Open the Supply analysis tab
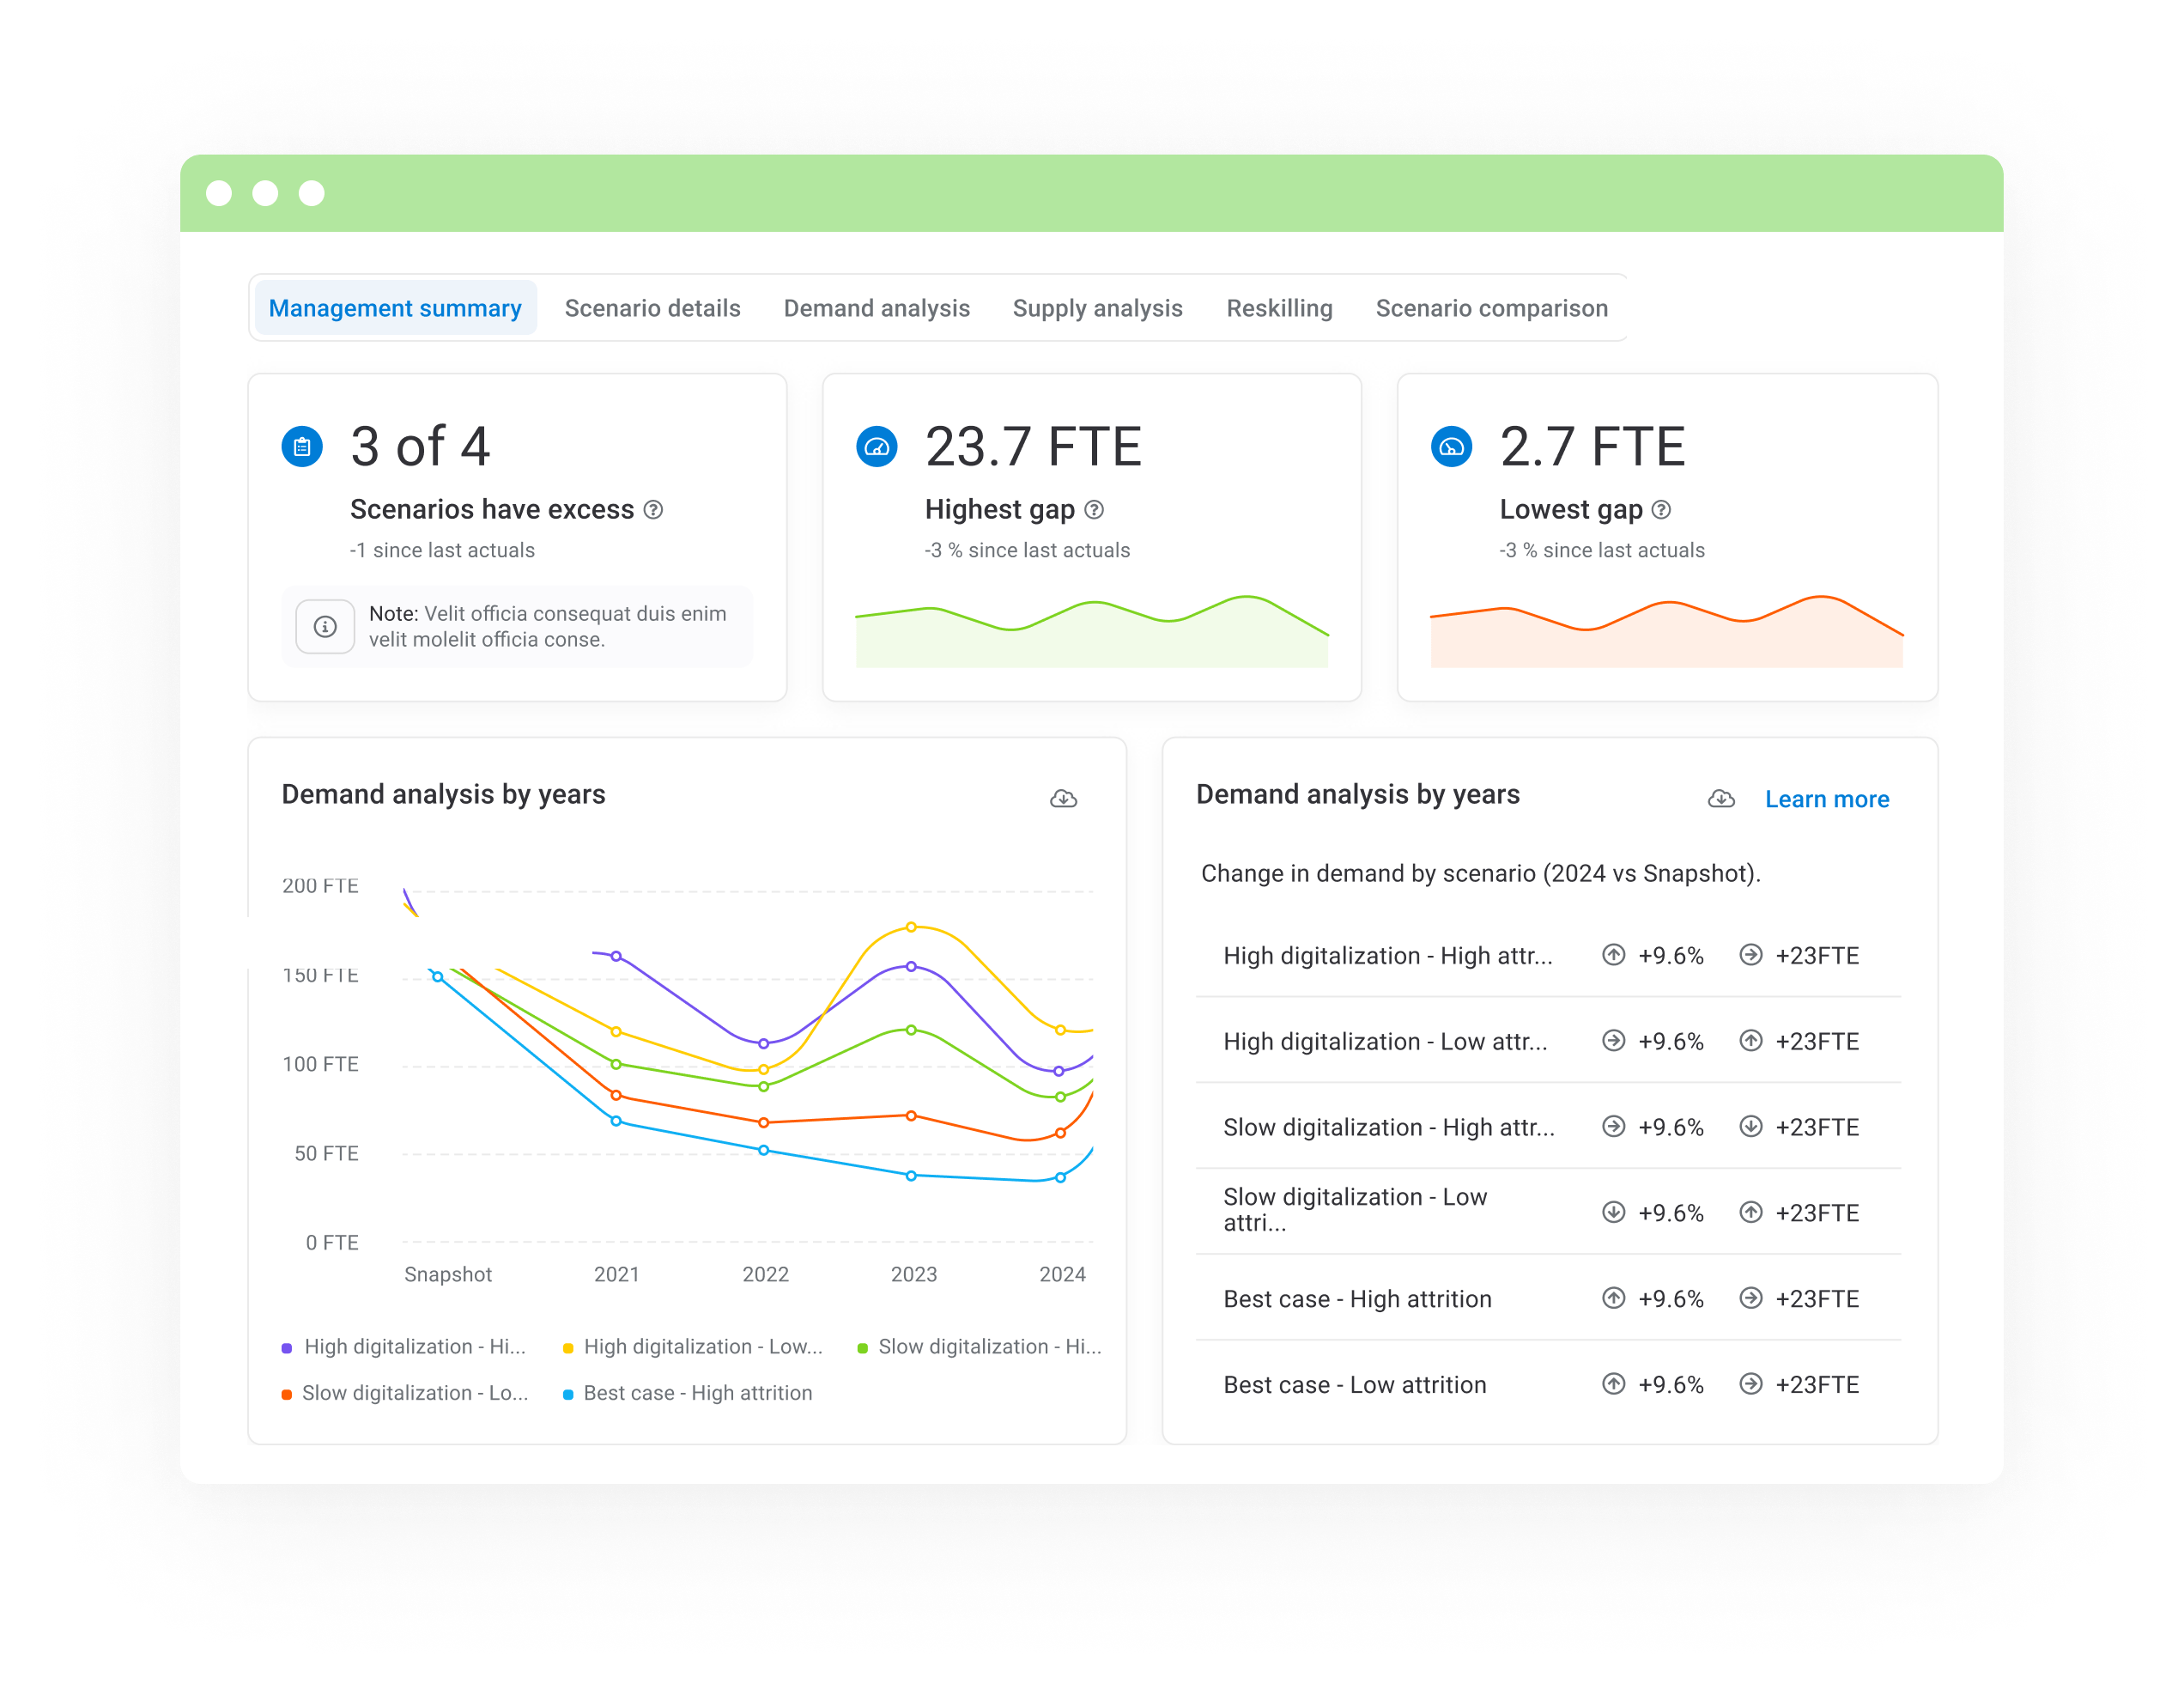 [1097, 308]
